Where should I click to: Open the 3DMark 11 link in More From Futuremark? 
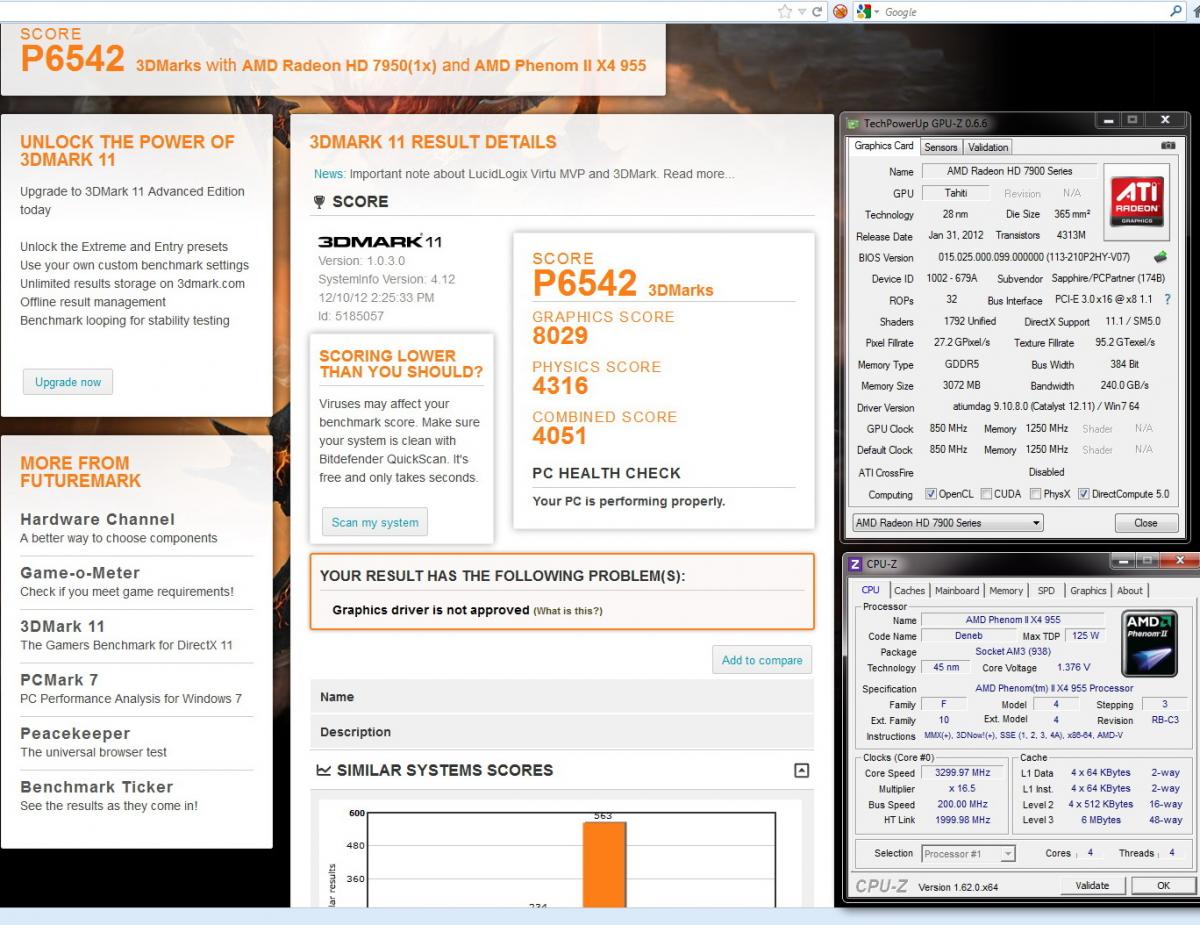pos(62,626)
